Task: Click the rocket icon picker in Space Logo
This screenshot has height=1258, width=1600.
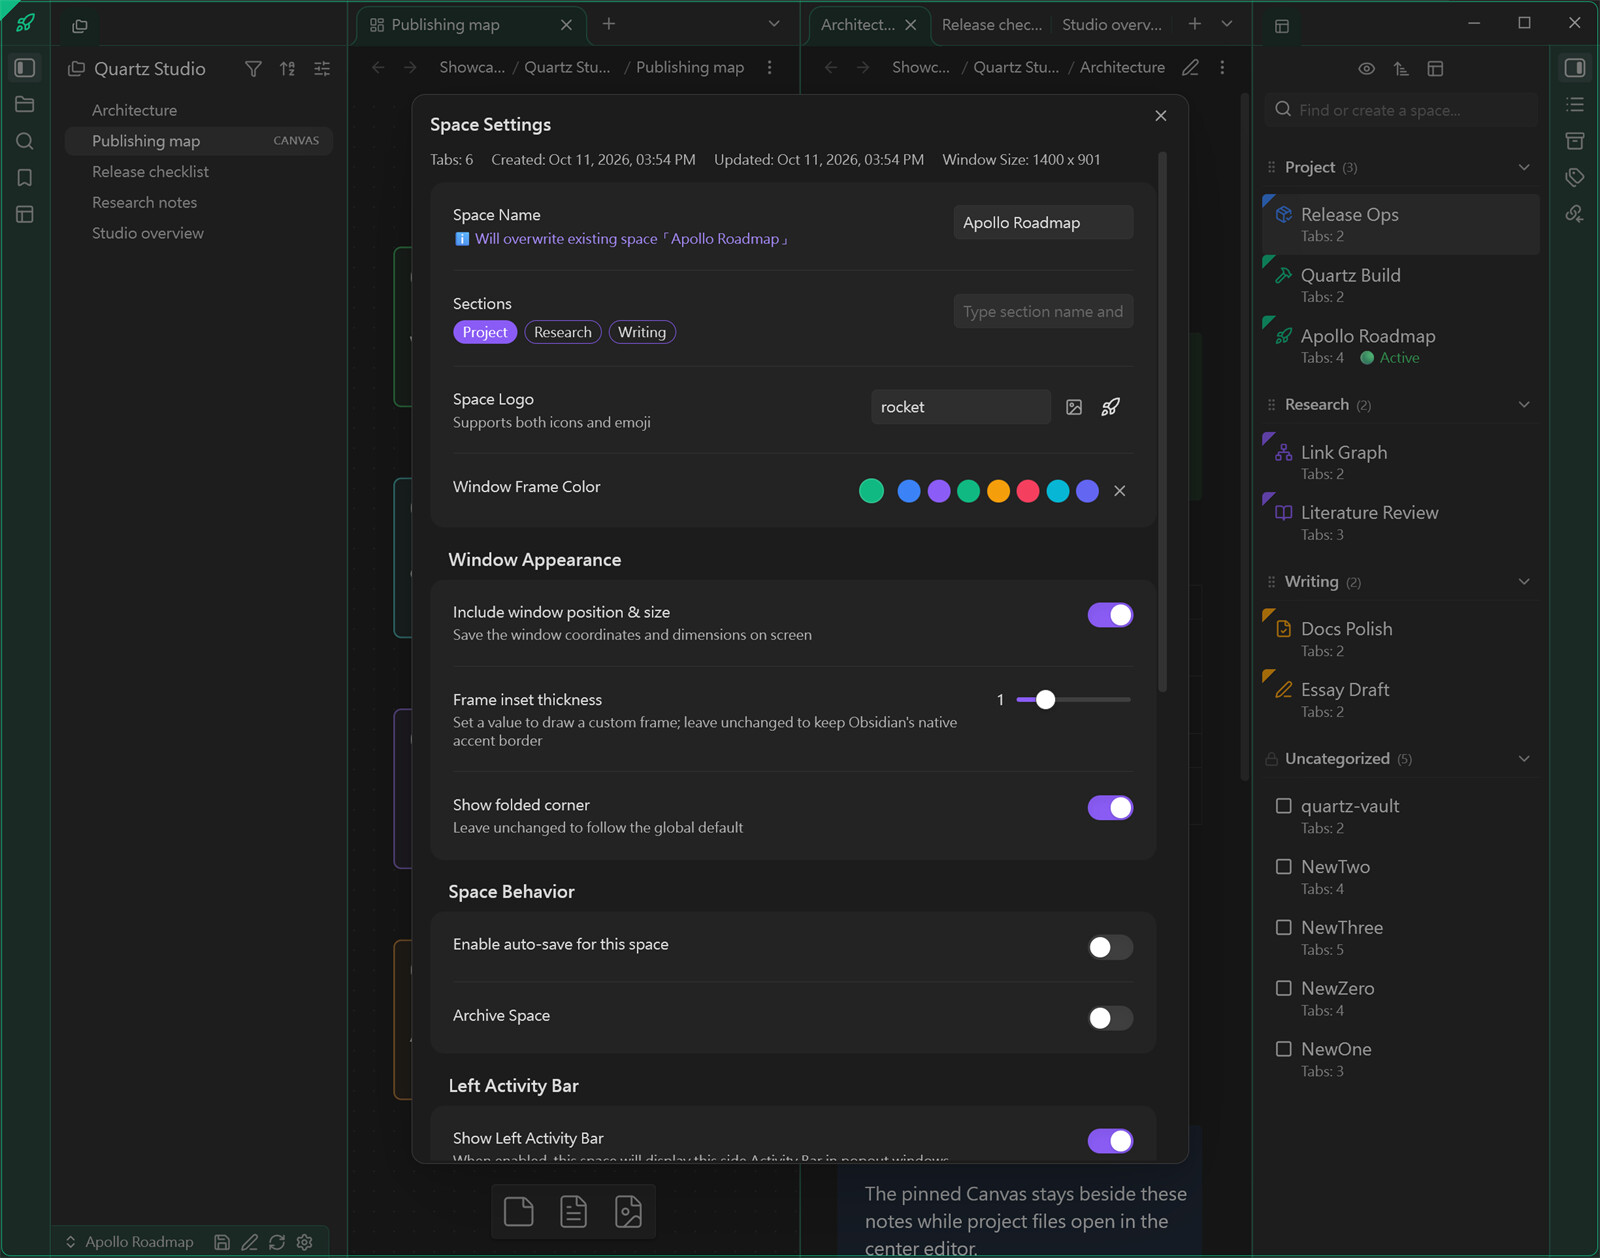Action: click(x=1111, y=407)
